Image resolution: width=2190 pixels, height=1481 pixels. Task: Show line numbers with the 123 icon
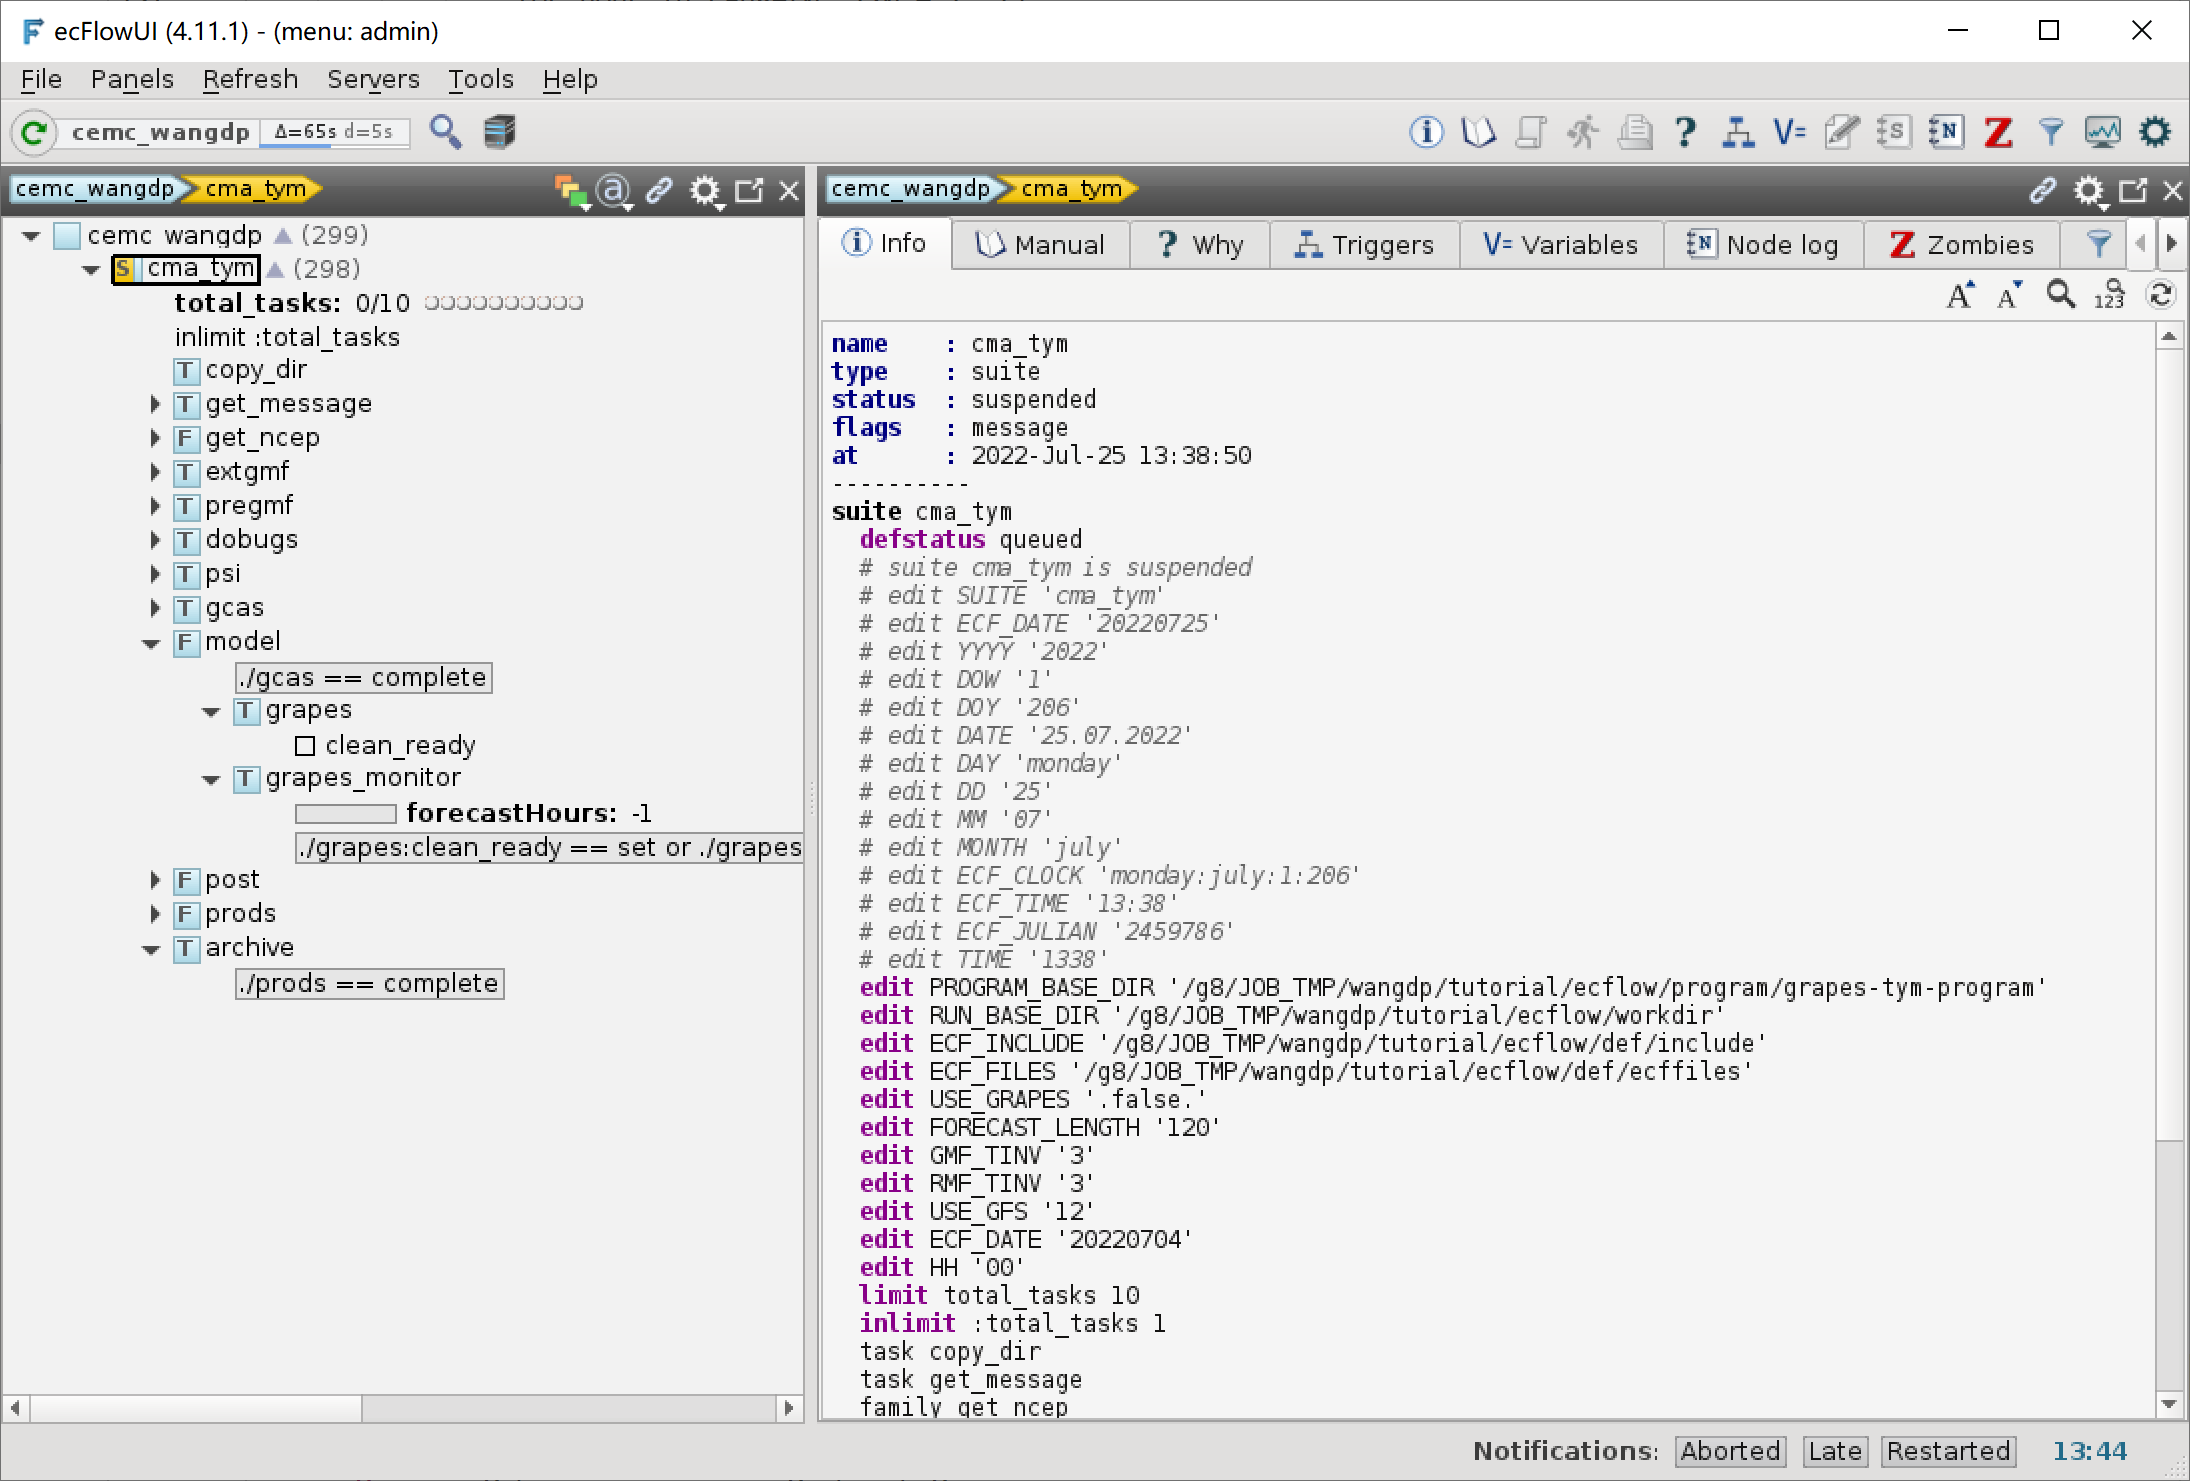[x=2110, y=295]
